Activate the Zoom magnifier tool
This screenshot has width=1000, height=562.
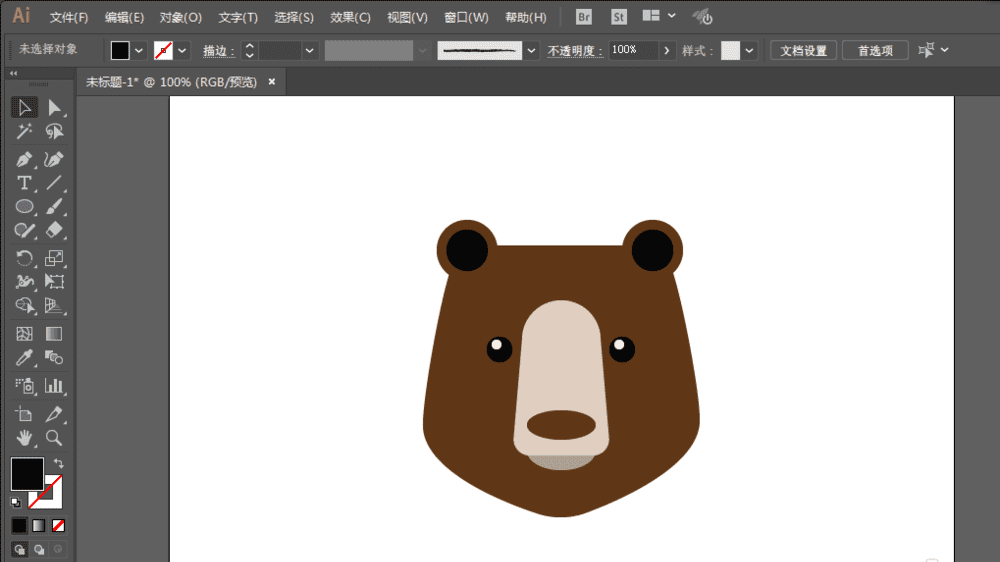click(54, 438)
